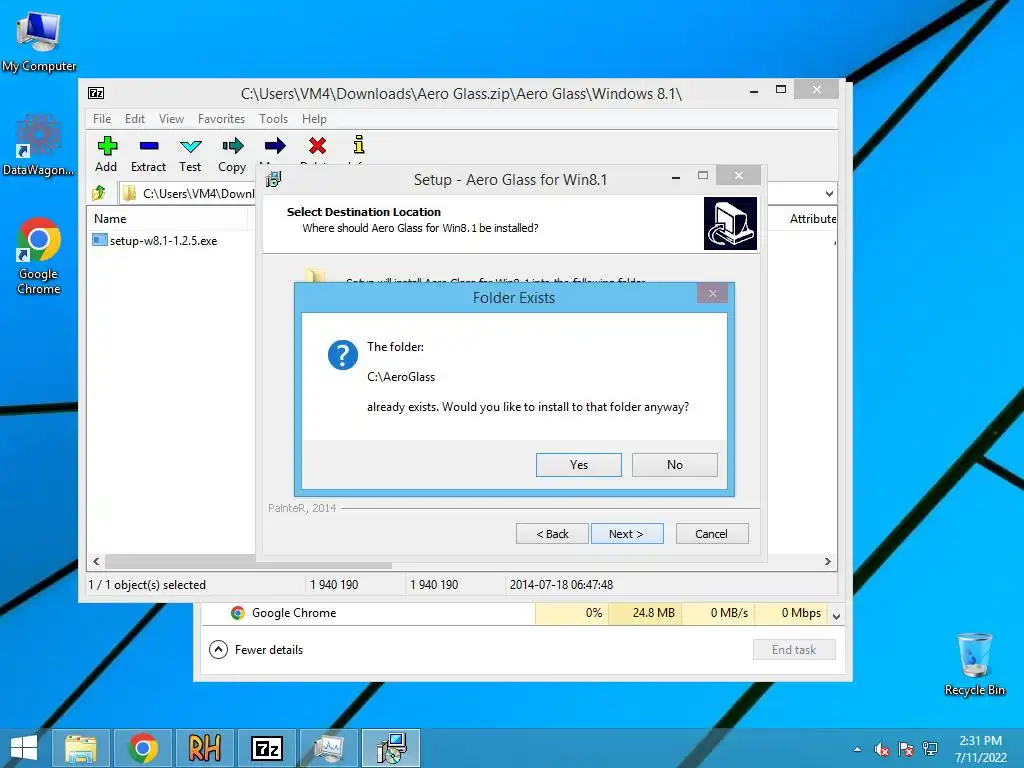Click the C:\AeroGlass path text in the dialog
The image size is (1024, 768).
(401, 377)
